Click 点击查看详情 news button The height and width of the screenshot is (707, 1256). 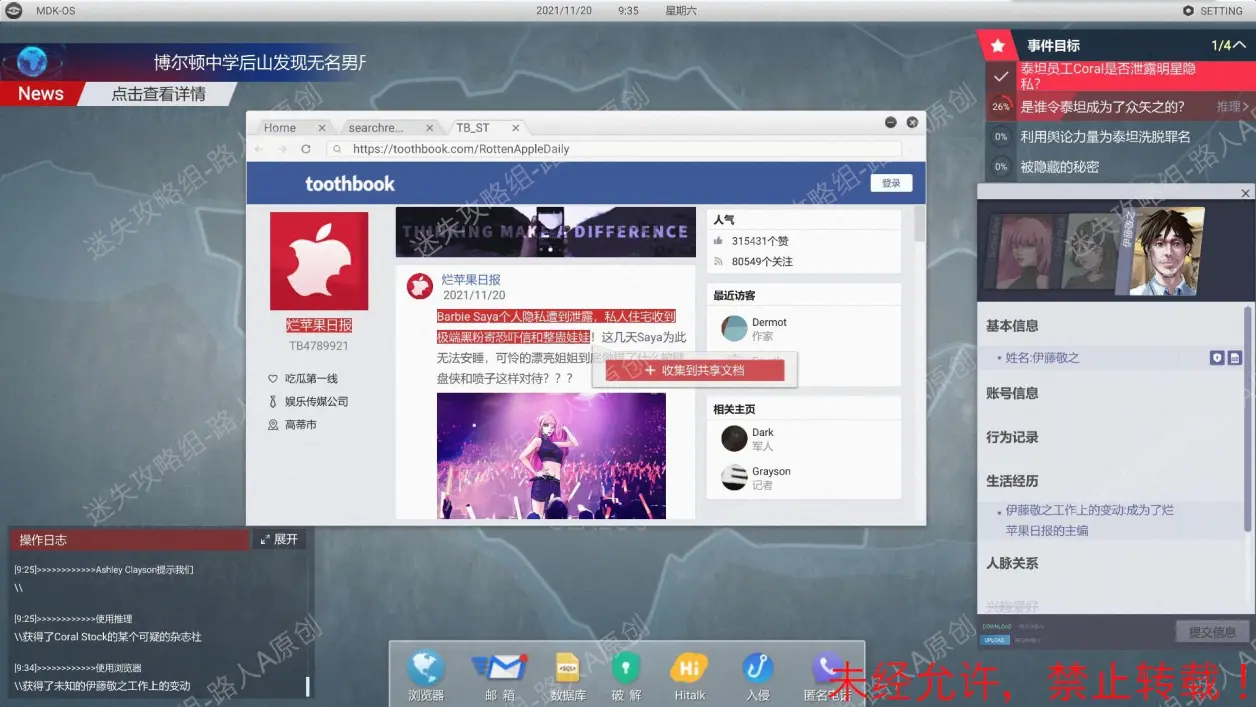click(x=158, y=94)
